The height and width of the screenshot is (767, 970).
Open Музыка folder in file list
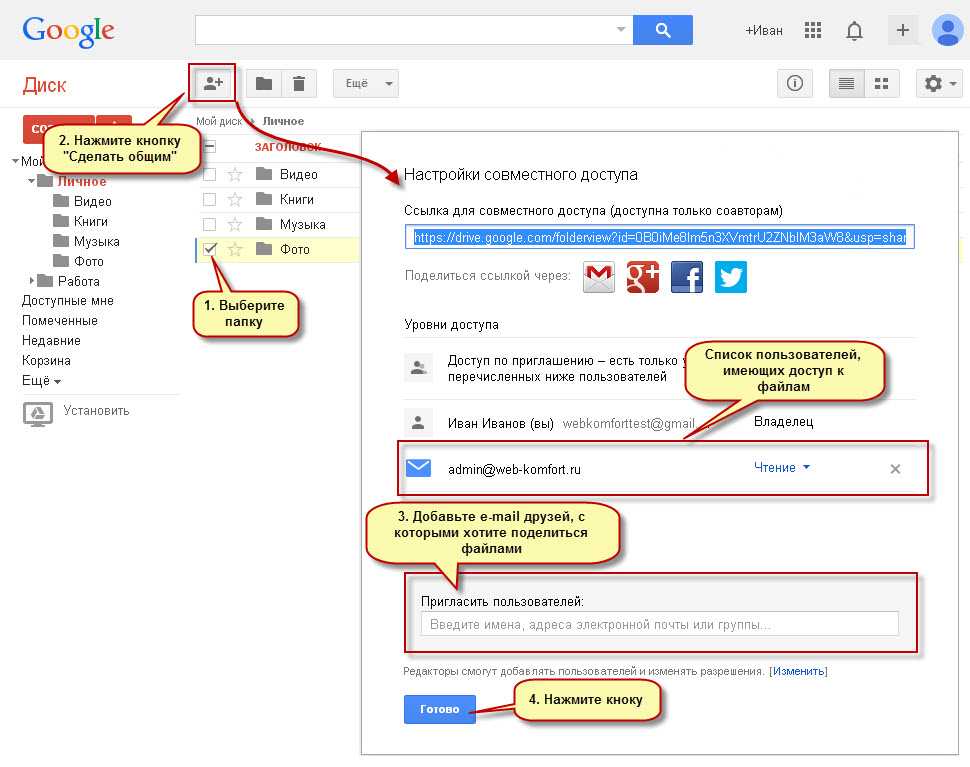[302, 224]
